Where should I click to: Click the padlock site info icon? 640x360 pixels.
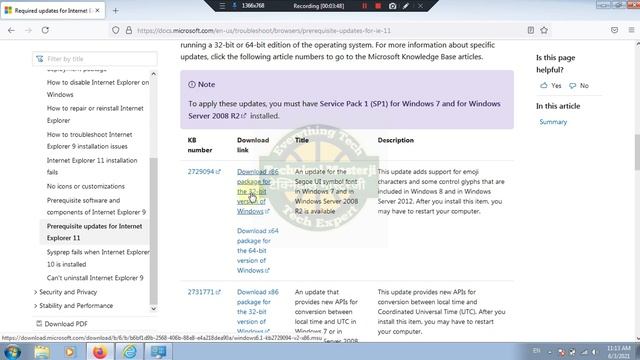tap(129, 30)
